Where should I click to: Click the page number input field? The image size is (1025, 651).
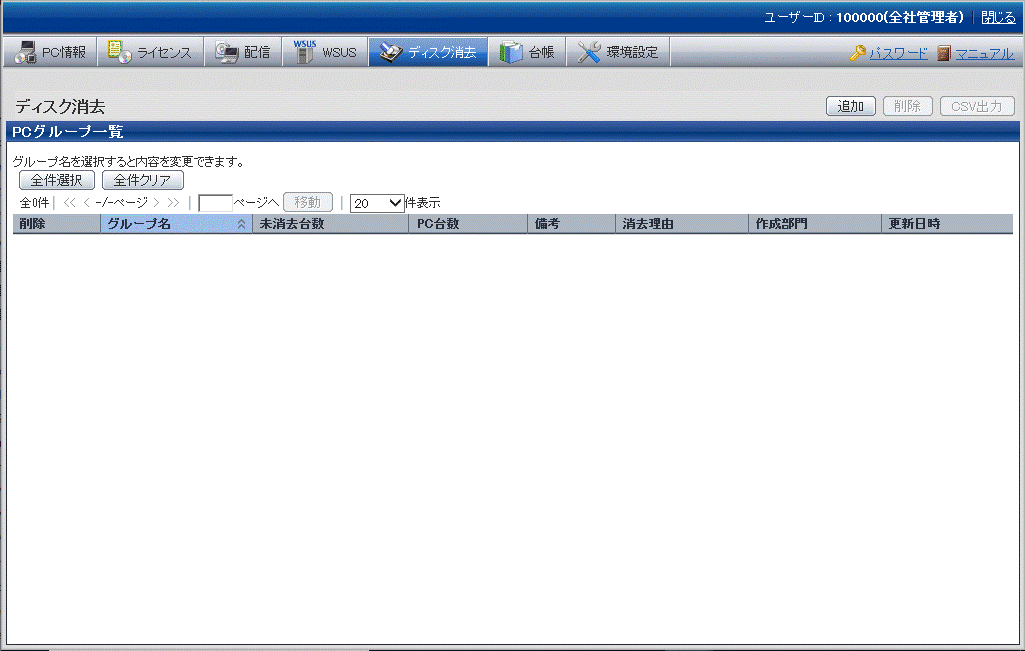(x=215, y=203)
